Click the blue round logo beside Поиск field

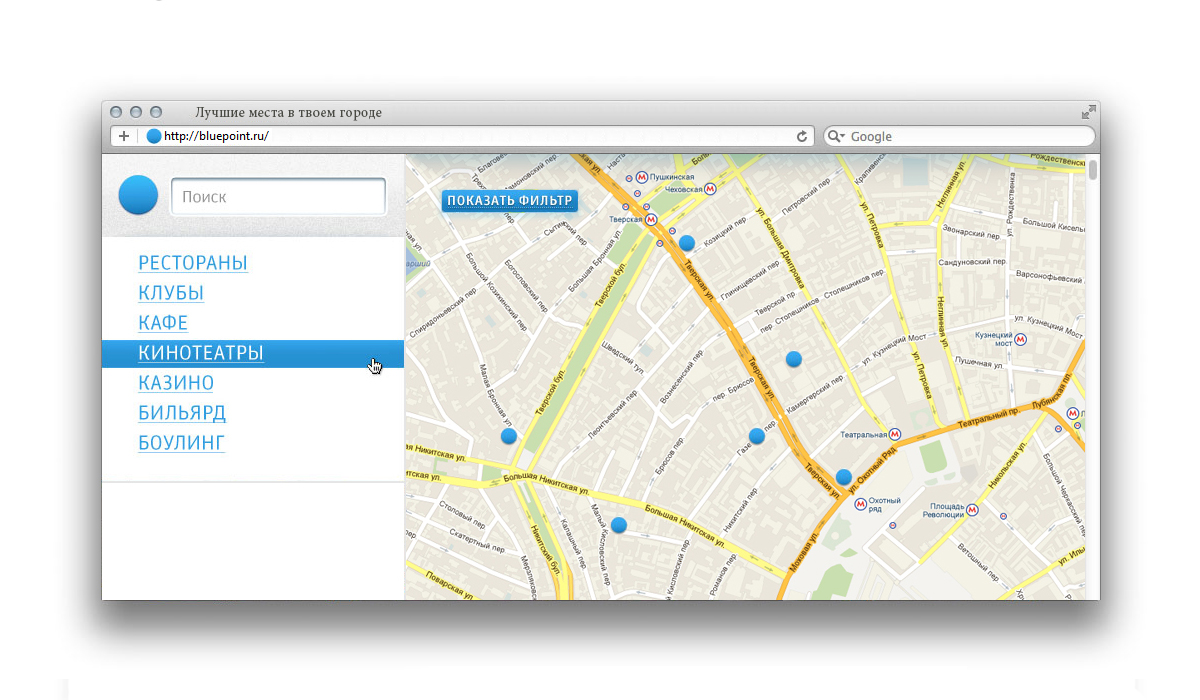[x=138, y=195]
